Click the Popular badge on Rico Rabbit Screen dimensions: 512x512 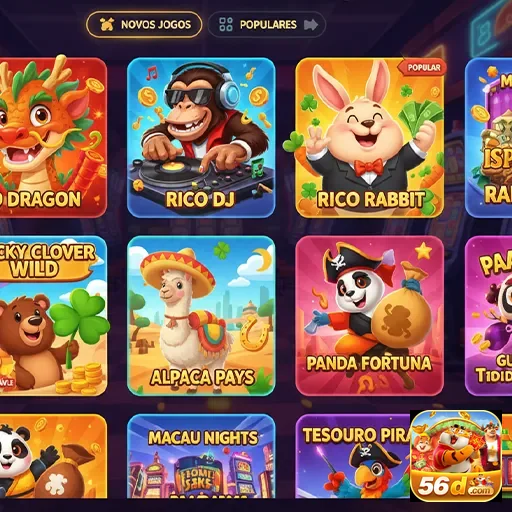(x=422, y=68)
